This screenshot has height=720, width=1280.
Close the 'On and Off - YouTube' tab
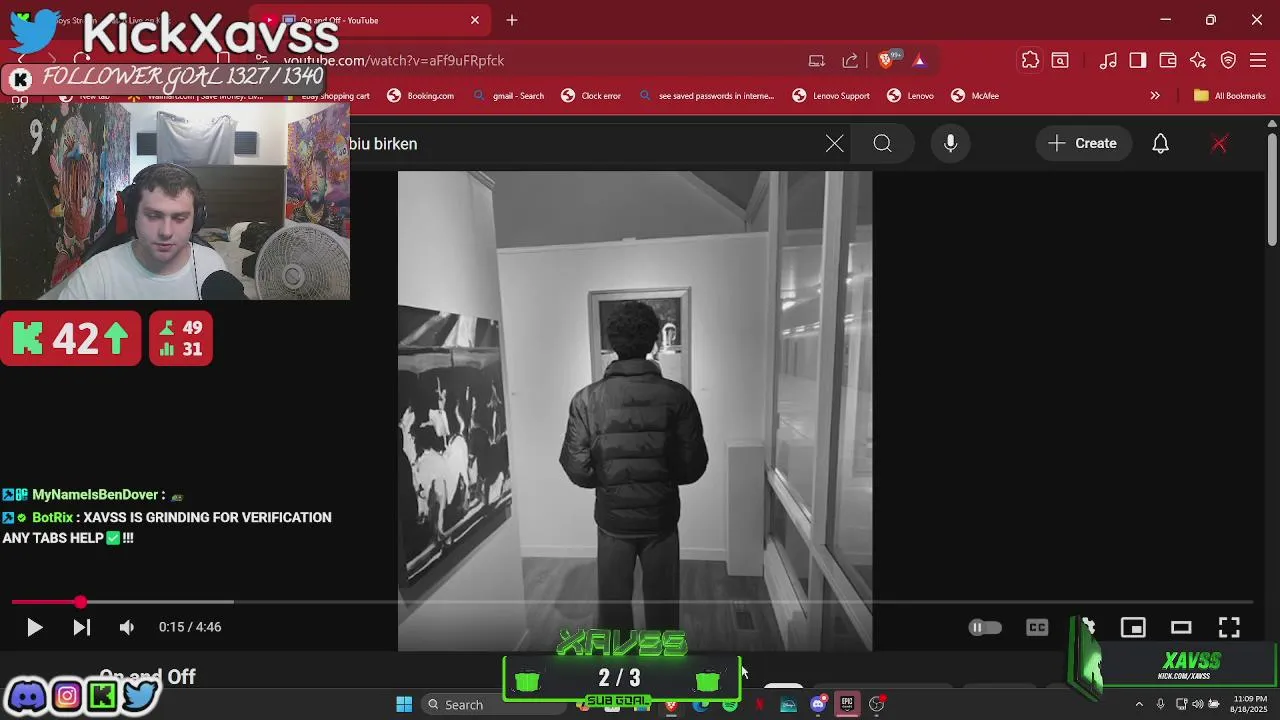tap(475, 20)
